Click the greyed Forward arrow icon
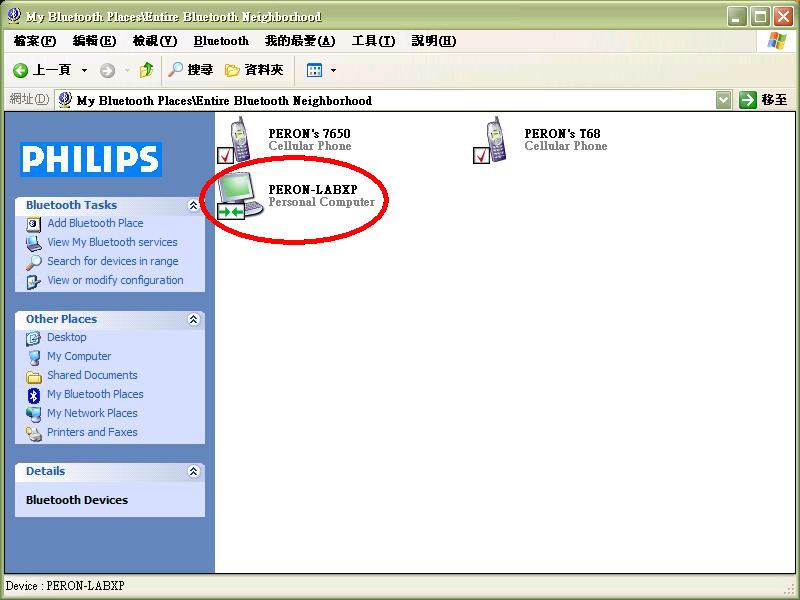This screenshot has width=800, height=600. [107, 70]
